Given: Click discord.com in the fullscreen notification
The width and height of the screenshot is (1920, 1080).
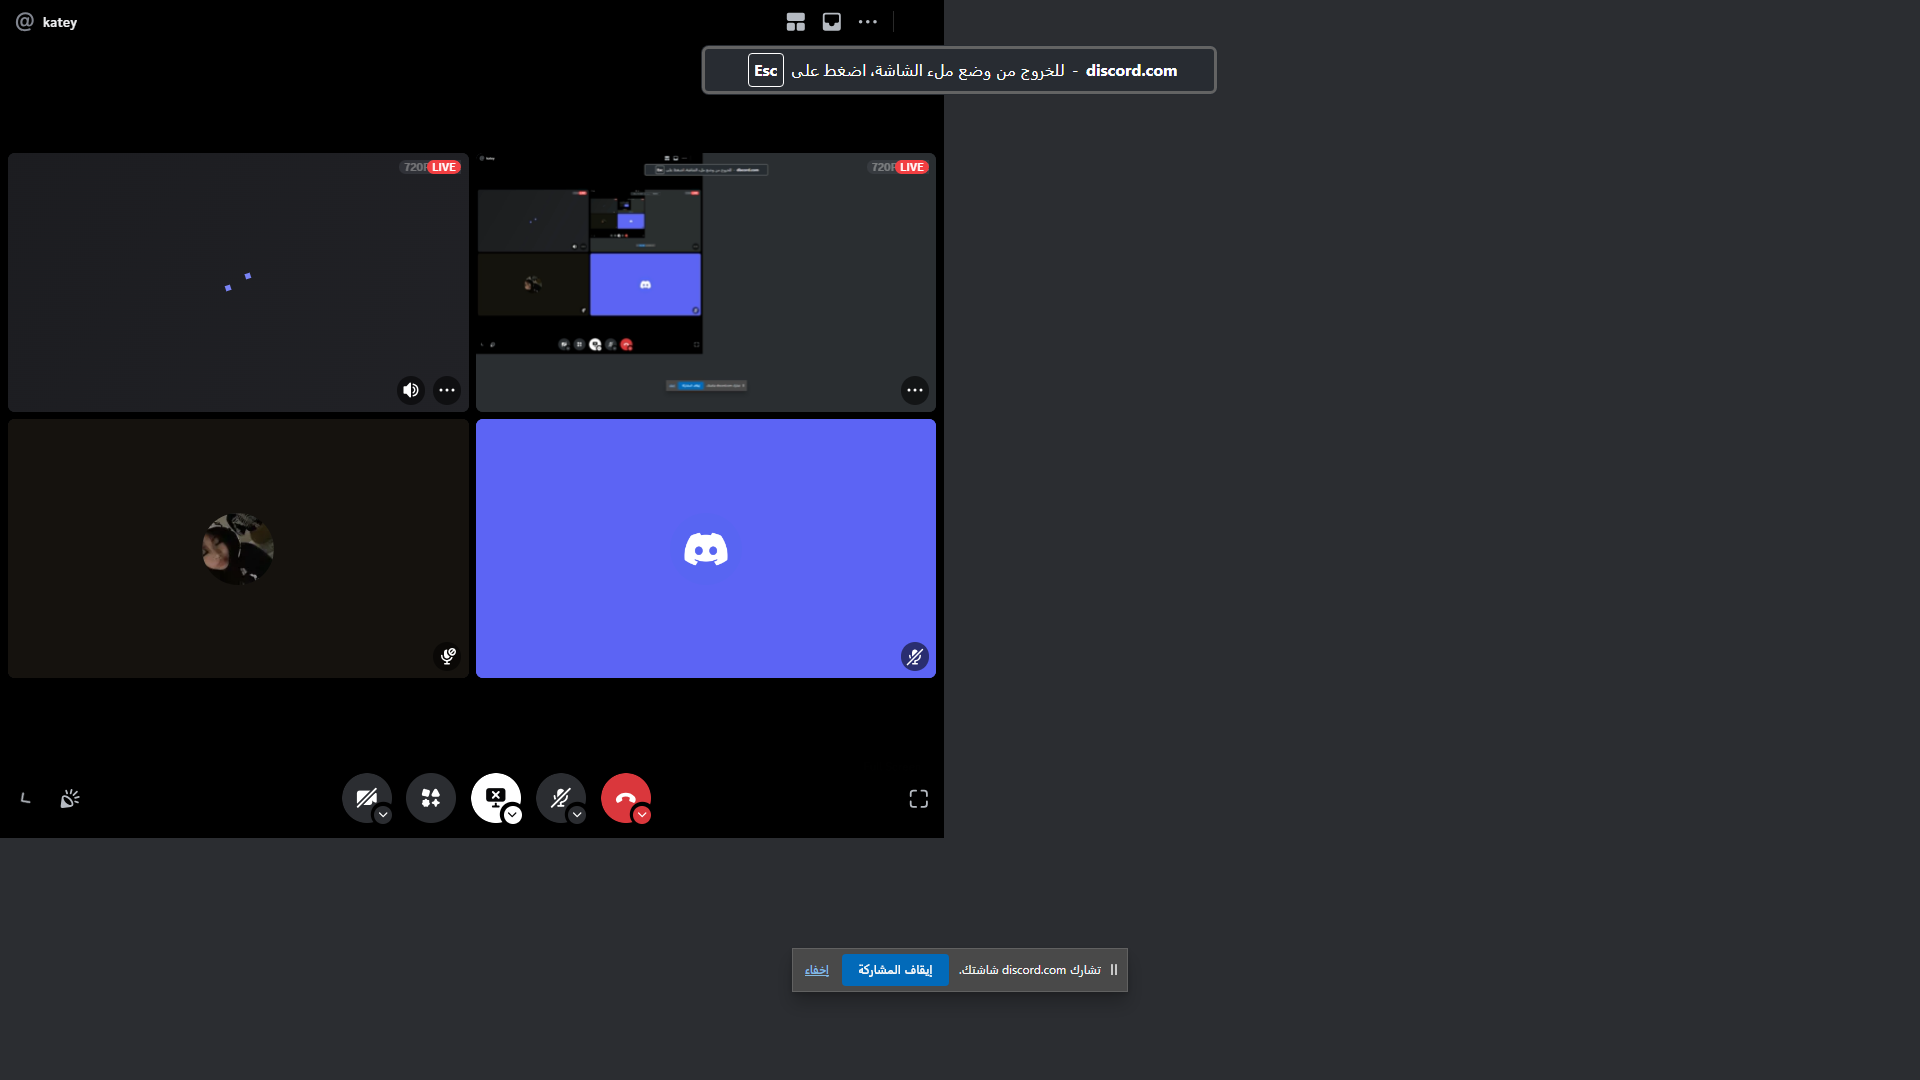Looking at the screenshot, I should click(1132, 70).
